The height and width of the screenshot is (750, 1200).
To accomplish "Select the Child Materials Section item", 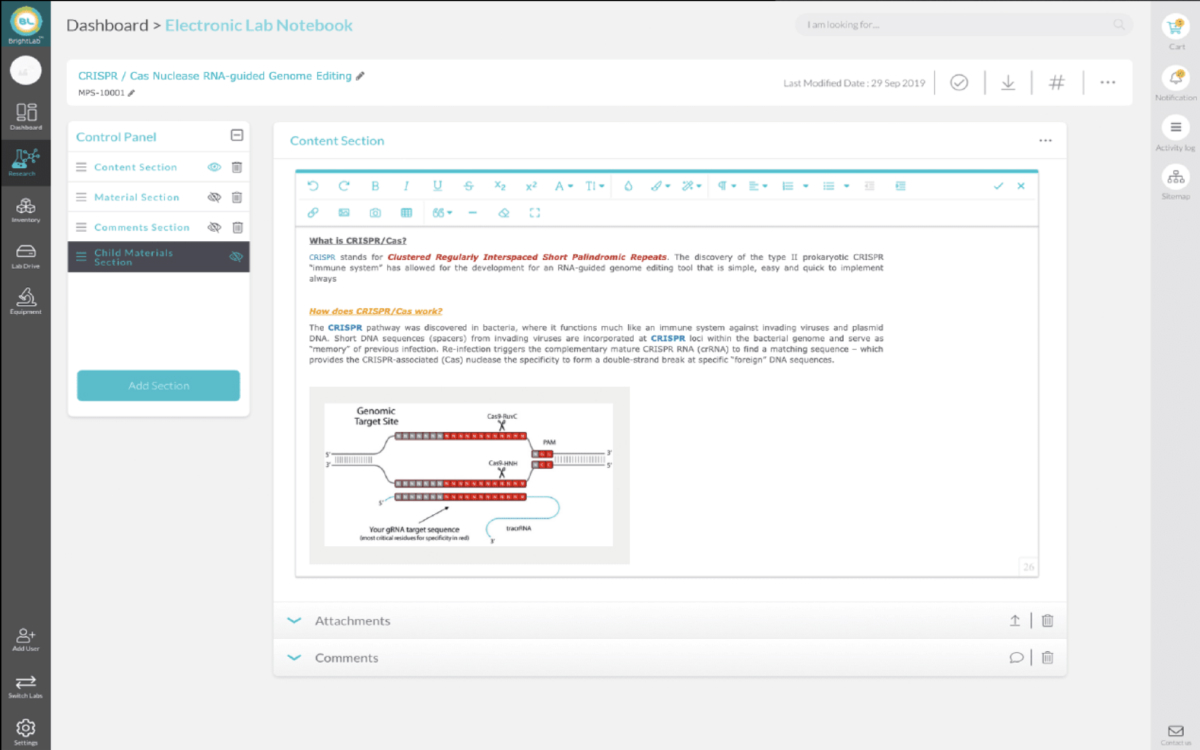I will pos(133,257).
